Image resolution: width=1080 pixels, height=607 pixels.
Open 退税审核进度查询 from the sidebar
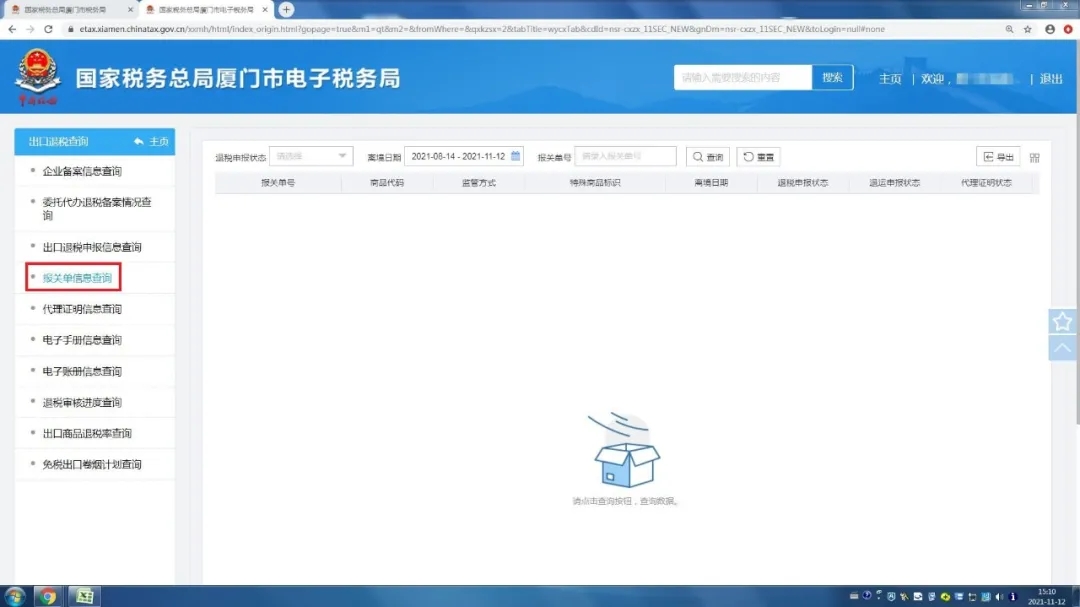(82, 402)
